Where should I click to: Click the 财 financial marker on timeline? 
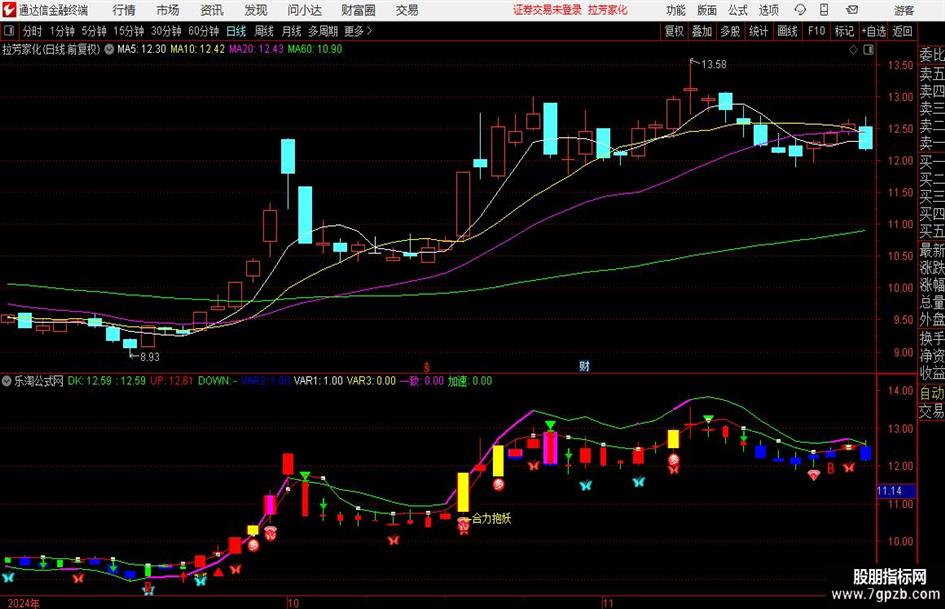pyautogui.click(x=584, y=366)
